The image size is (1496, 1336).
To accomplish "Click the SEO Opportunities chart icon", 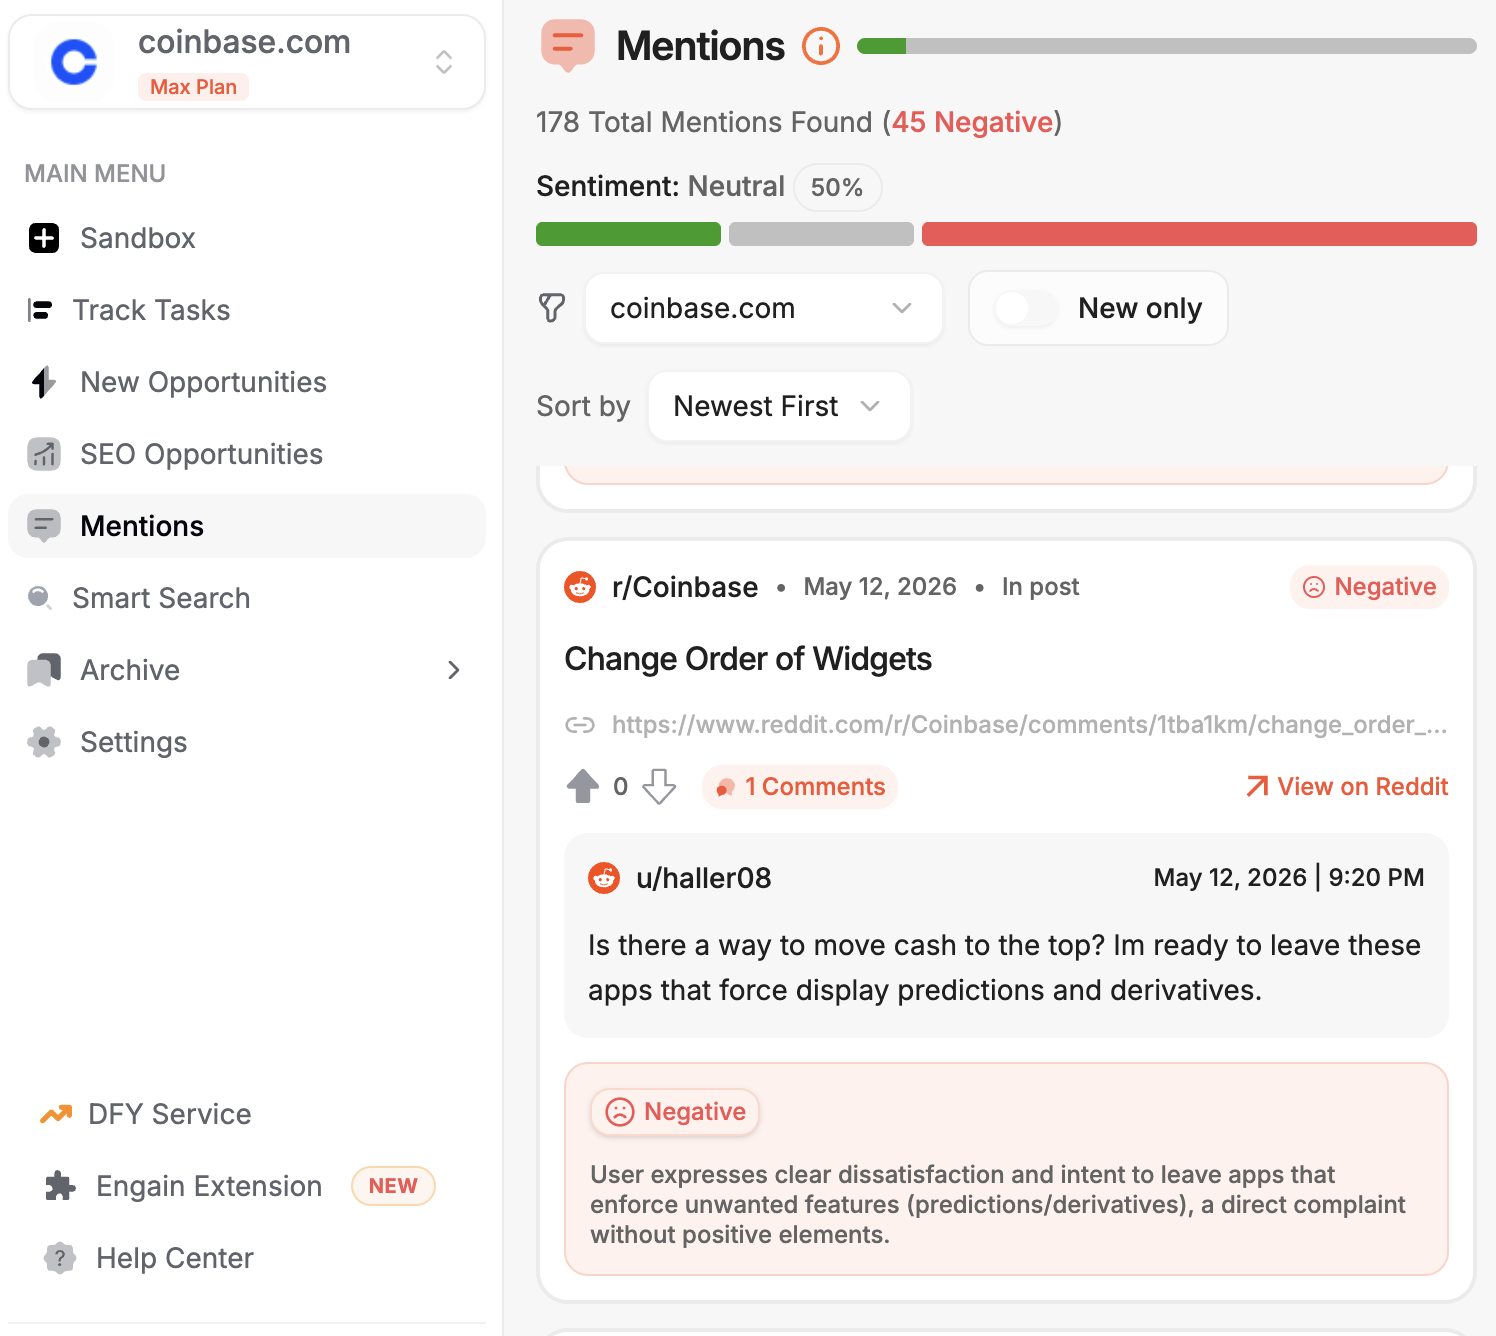I will 44,454.
